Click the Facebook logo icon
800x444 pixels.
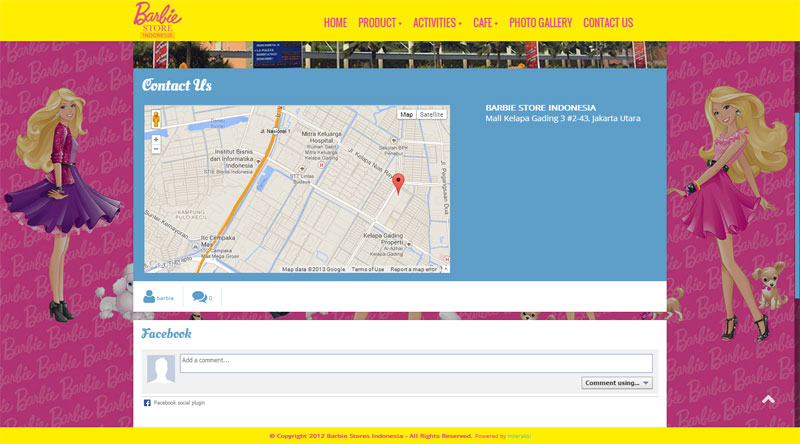147,403
